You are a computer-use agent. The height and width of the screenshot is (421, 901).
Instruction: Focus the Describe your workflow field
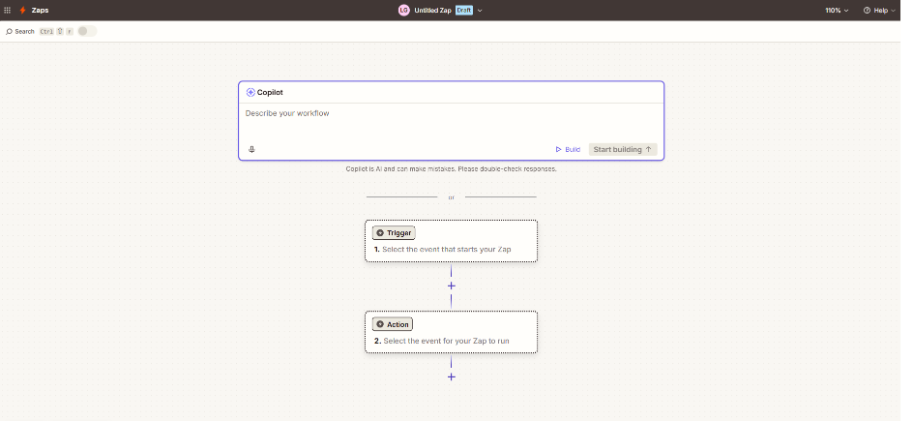coord(451,121)
